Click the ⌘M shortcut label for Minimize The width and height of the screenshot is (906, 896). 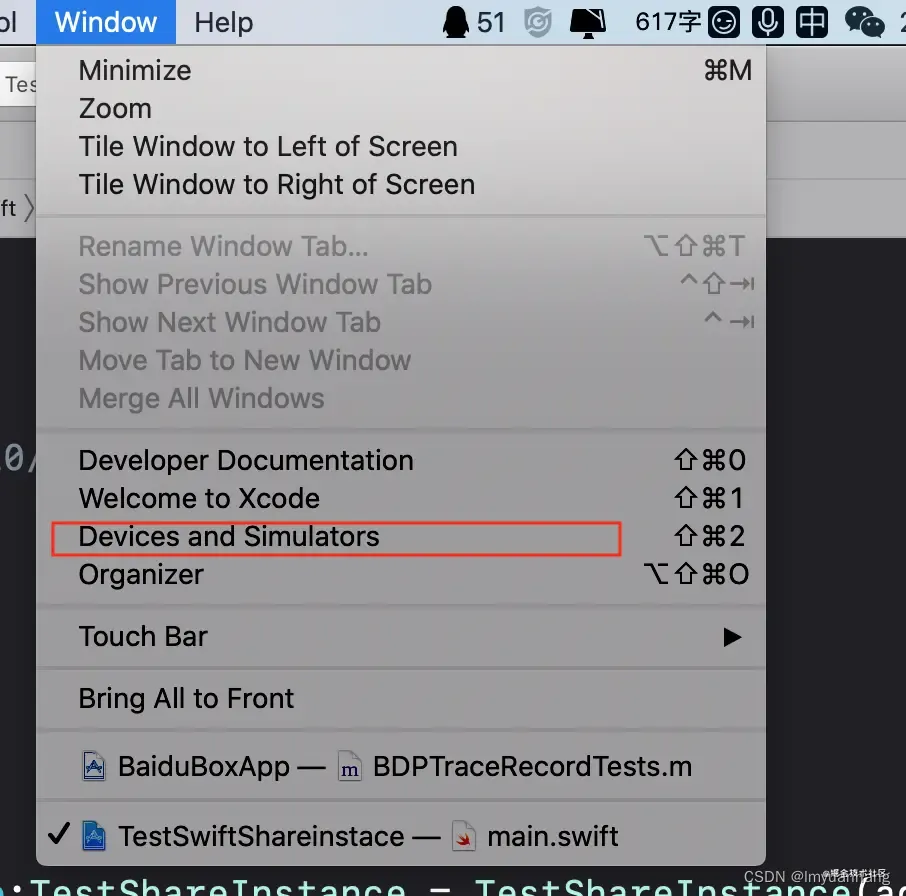[728, 70]
